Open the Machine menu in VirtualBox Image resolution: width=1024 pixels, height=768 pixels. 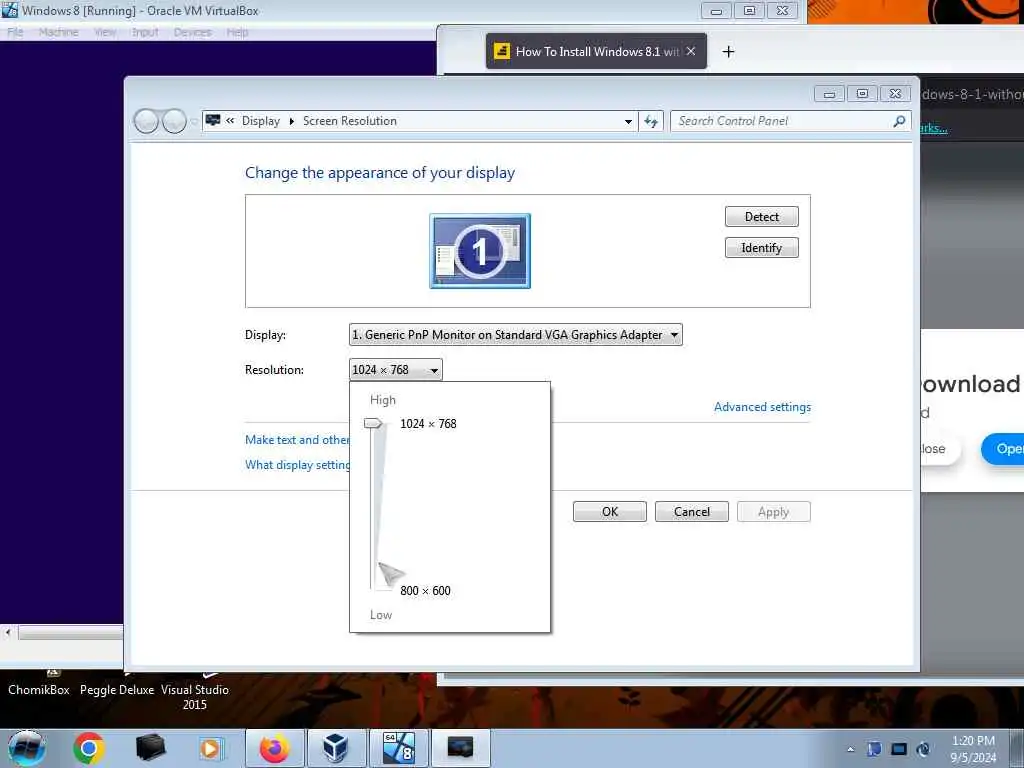[x=58, y=32]
